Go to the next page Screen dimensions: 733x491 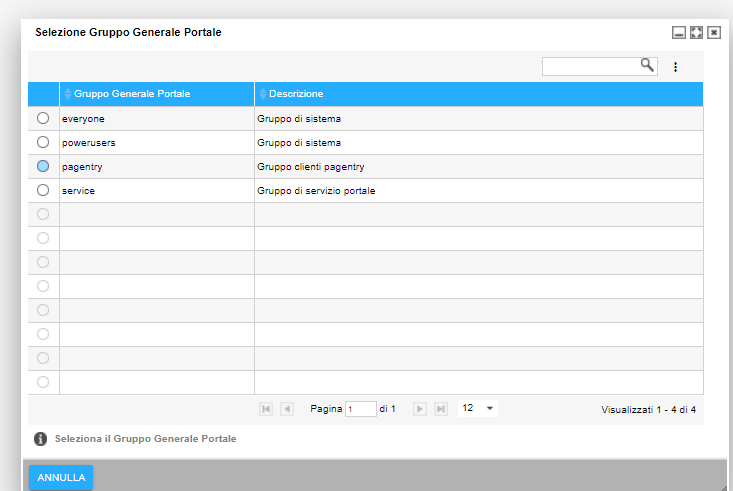coord(420,409)
